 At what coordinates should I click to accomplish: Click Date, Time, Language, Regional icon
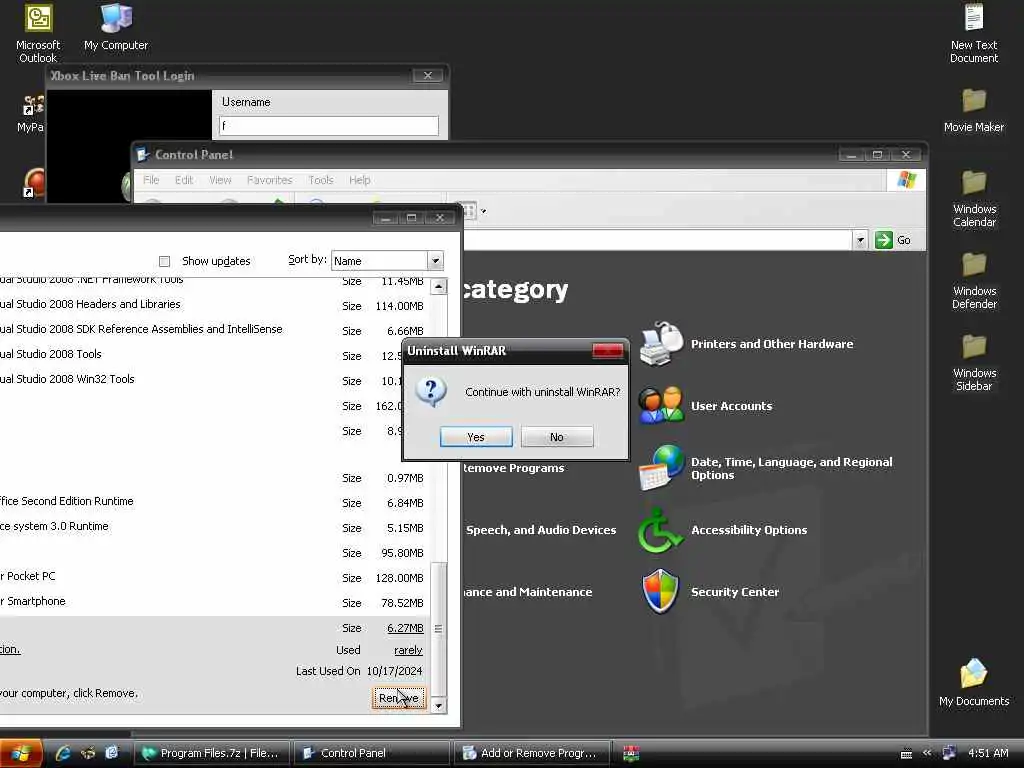[661, 468]
